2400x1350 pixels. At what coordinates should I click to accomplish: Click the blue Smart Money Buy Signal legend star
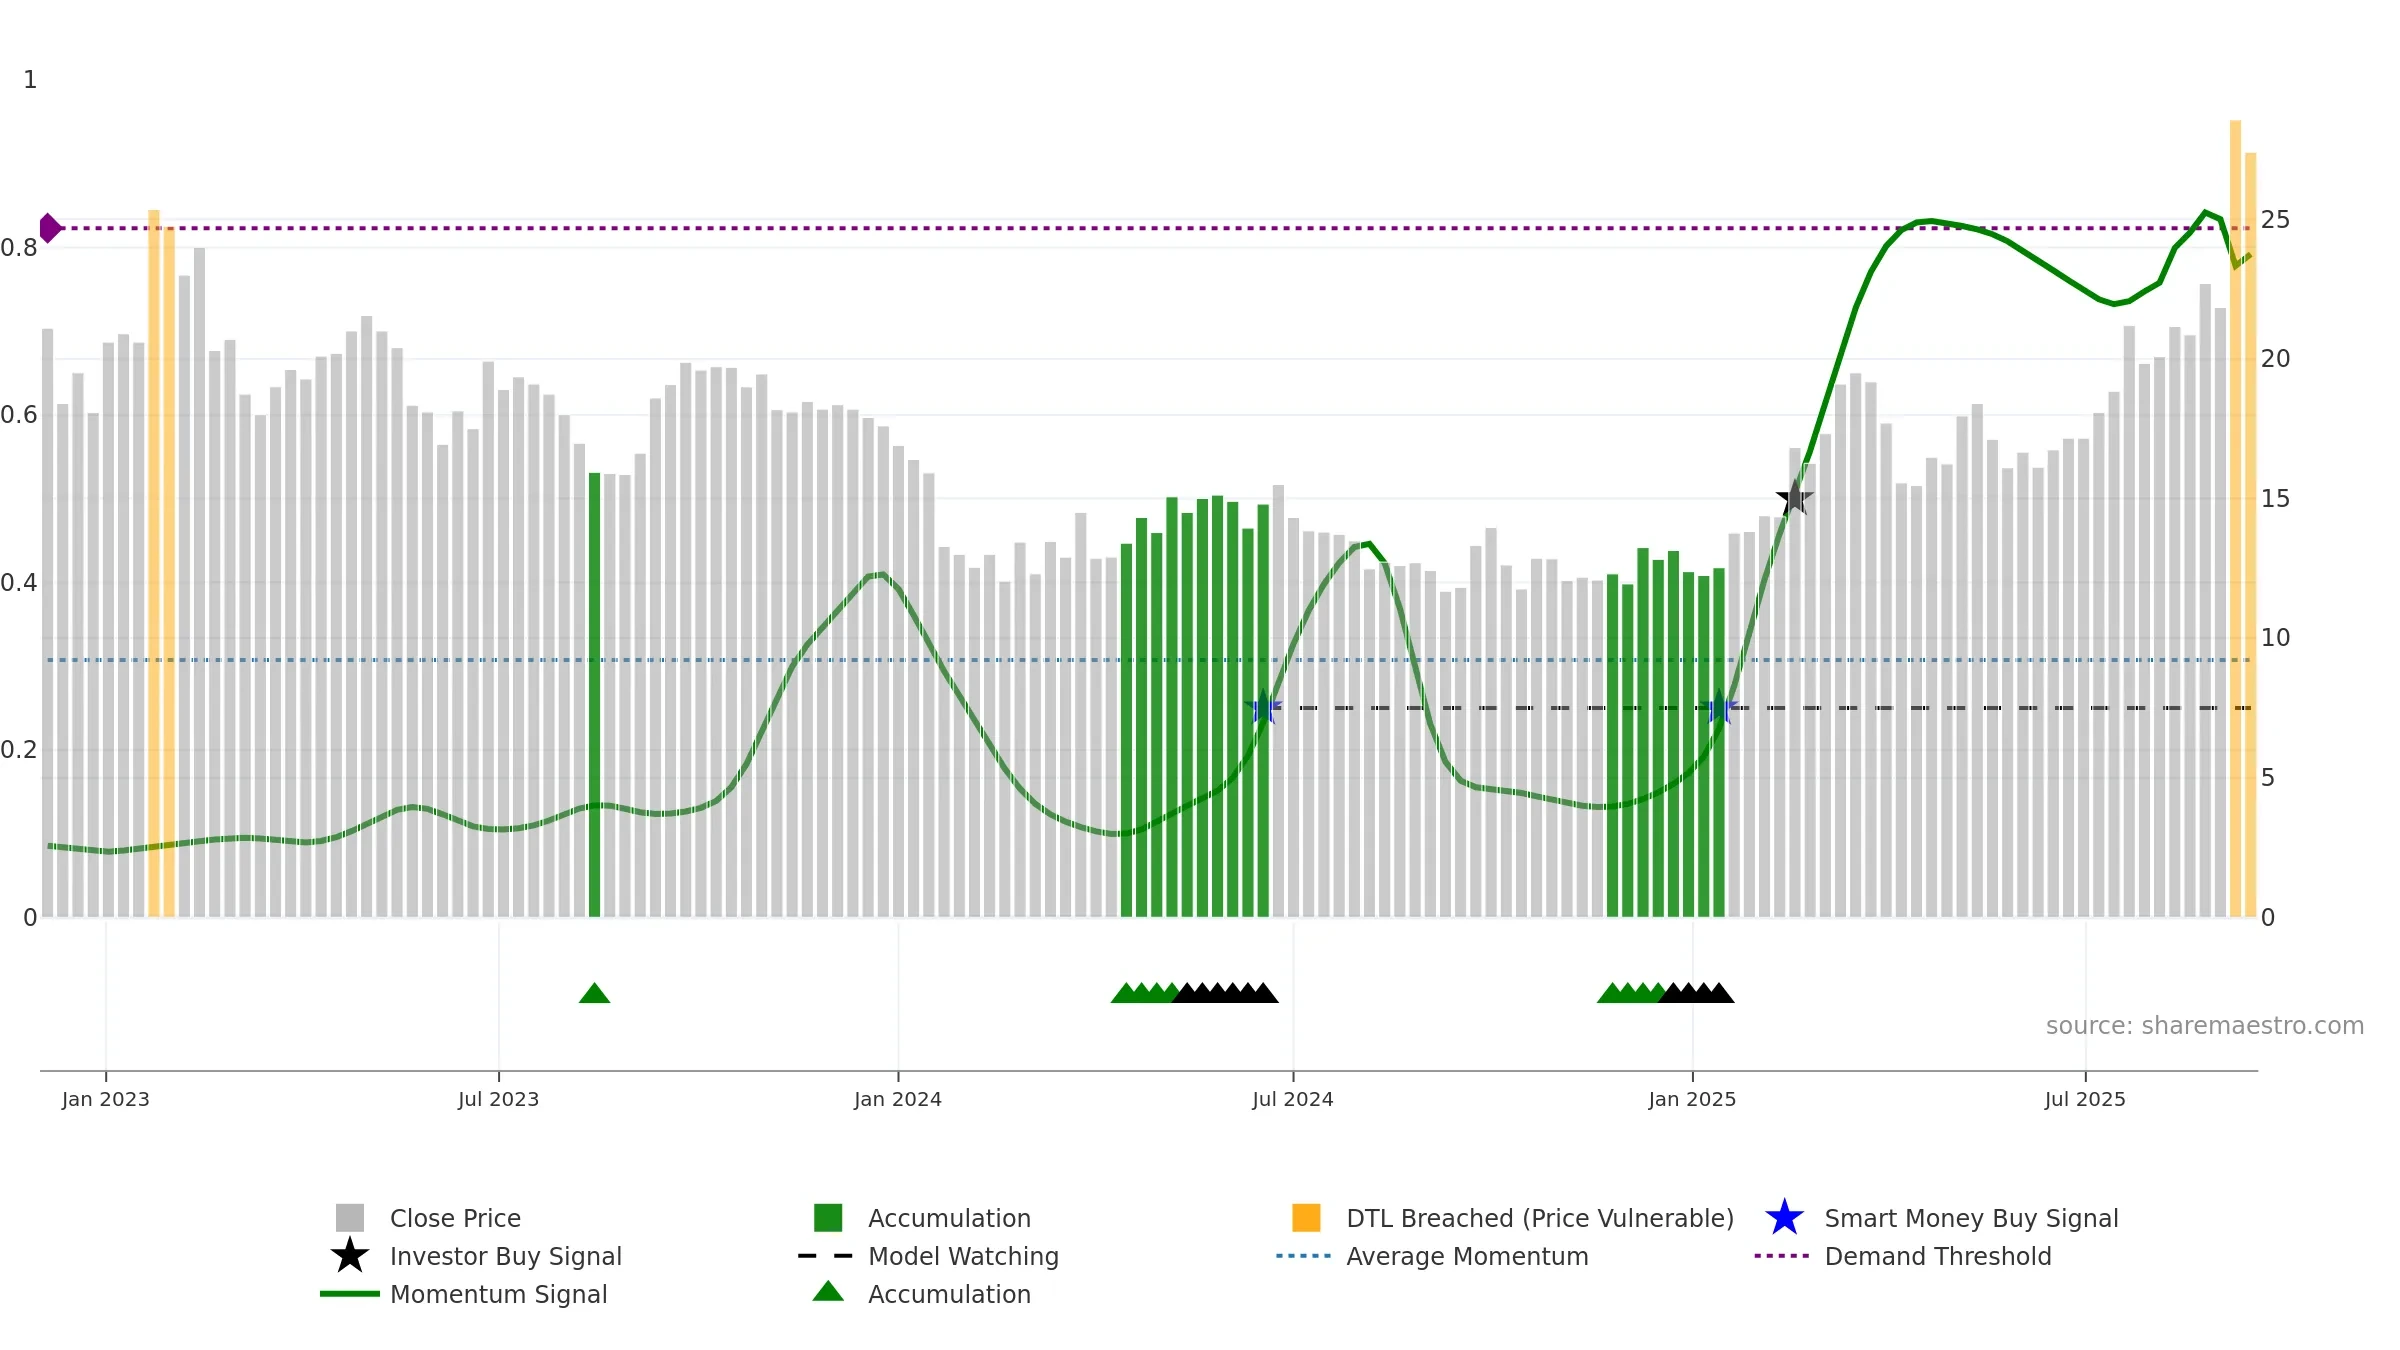[1784, 1218]
